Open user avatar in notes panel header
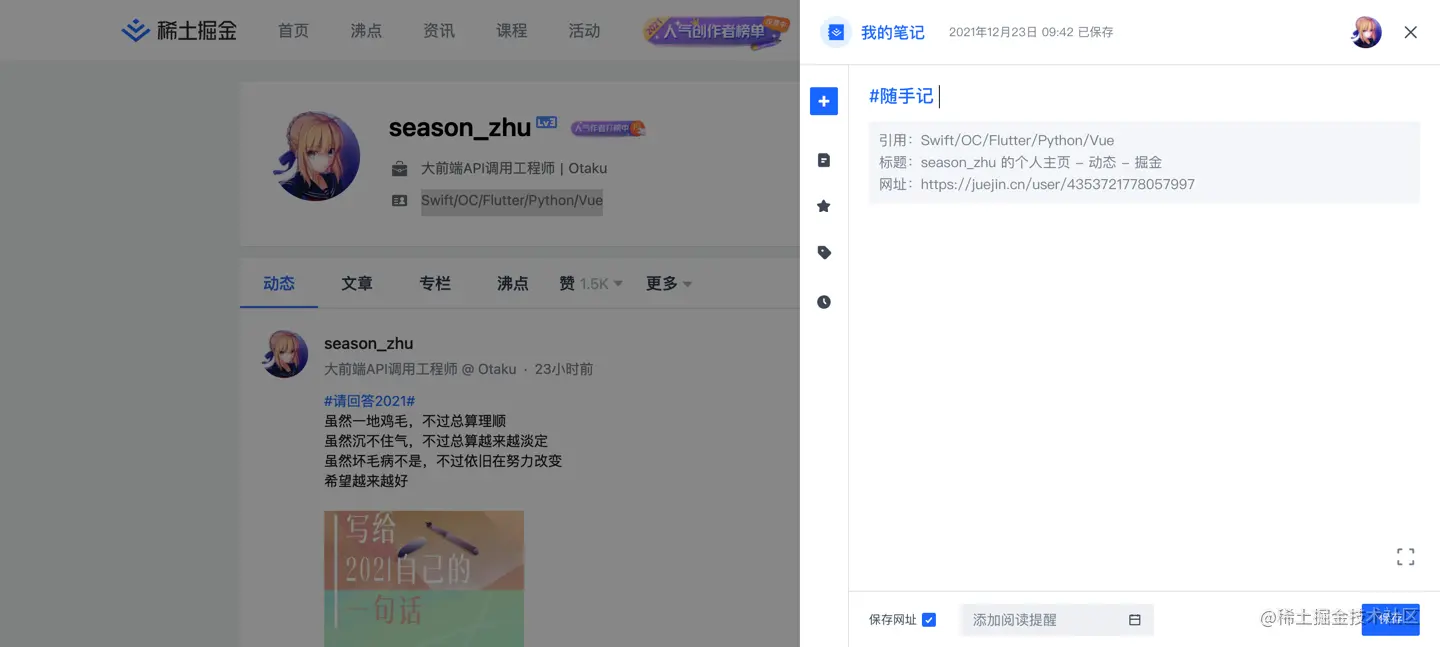The height and width of the screenshot is (647, 1440). point(1366,32)
